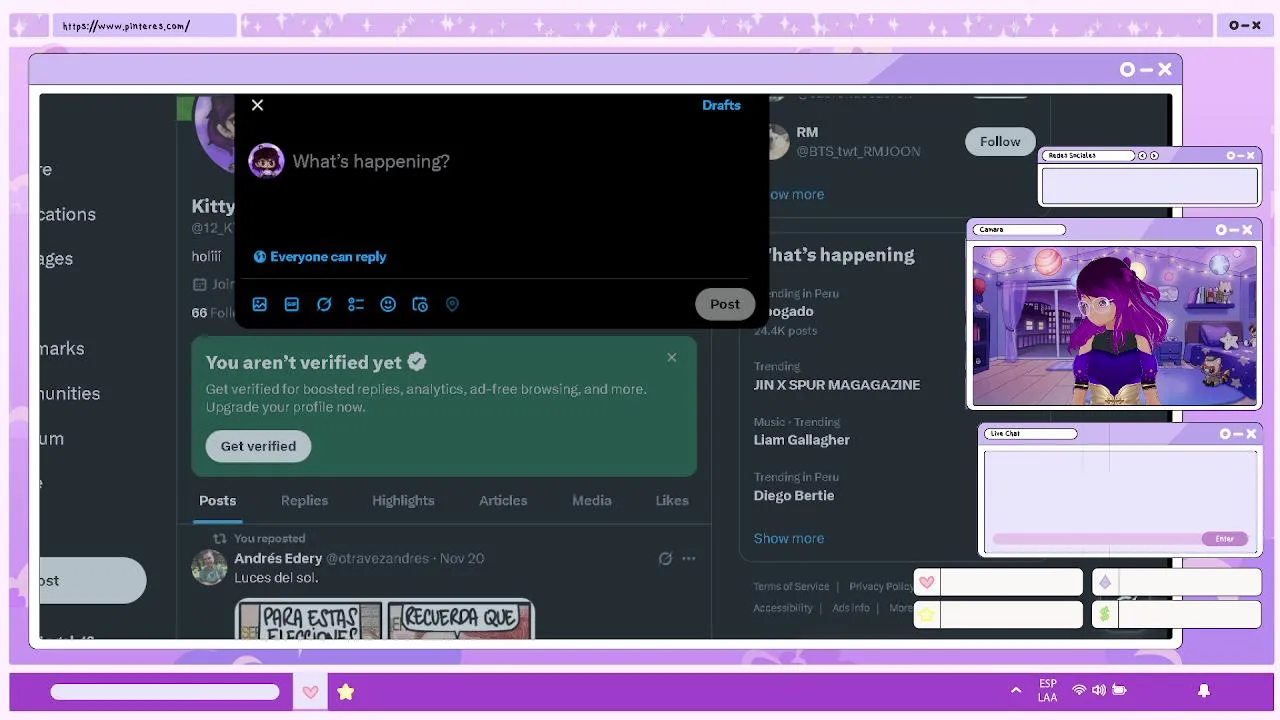This screenshot has height=720, width=1280.
Task: Click the green dollar alert widget
Action: coord(1177,615)
